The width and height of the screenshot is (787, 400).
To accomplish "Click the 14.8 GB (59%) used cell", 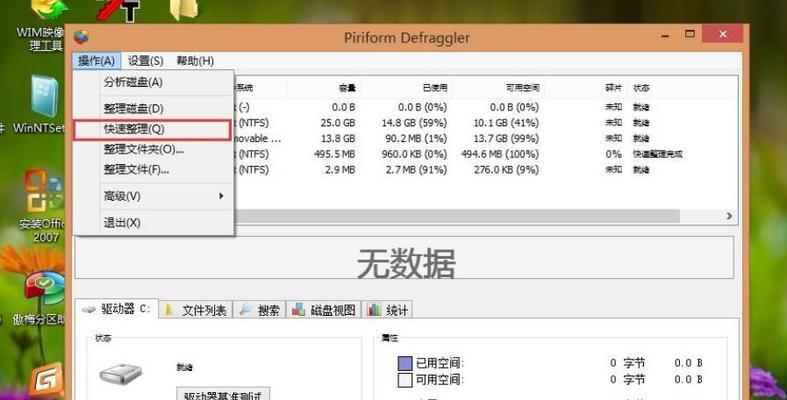I will click(x=414, y=123).
